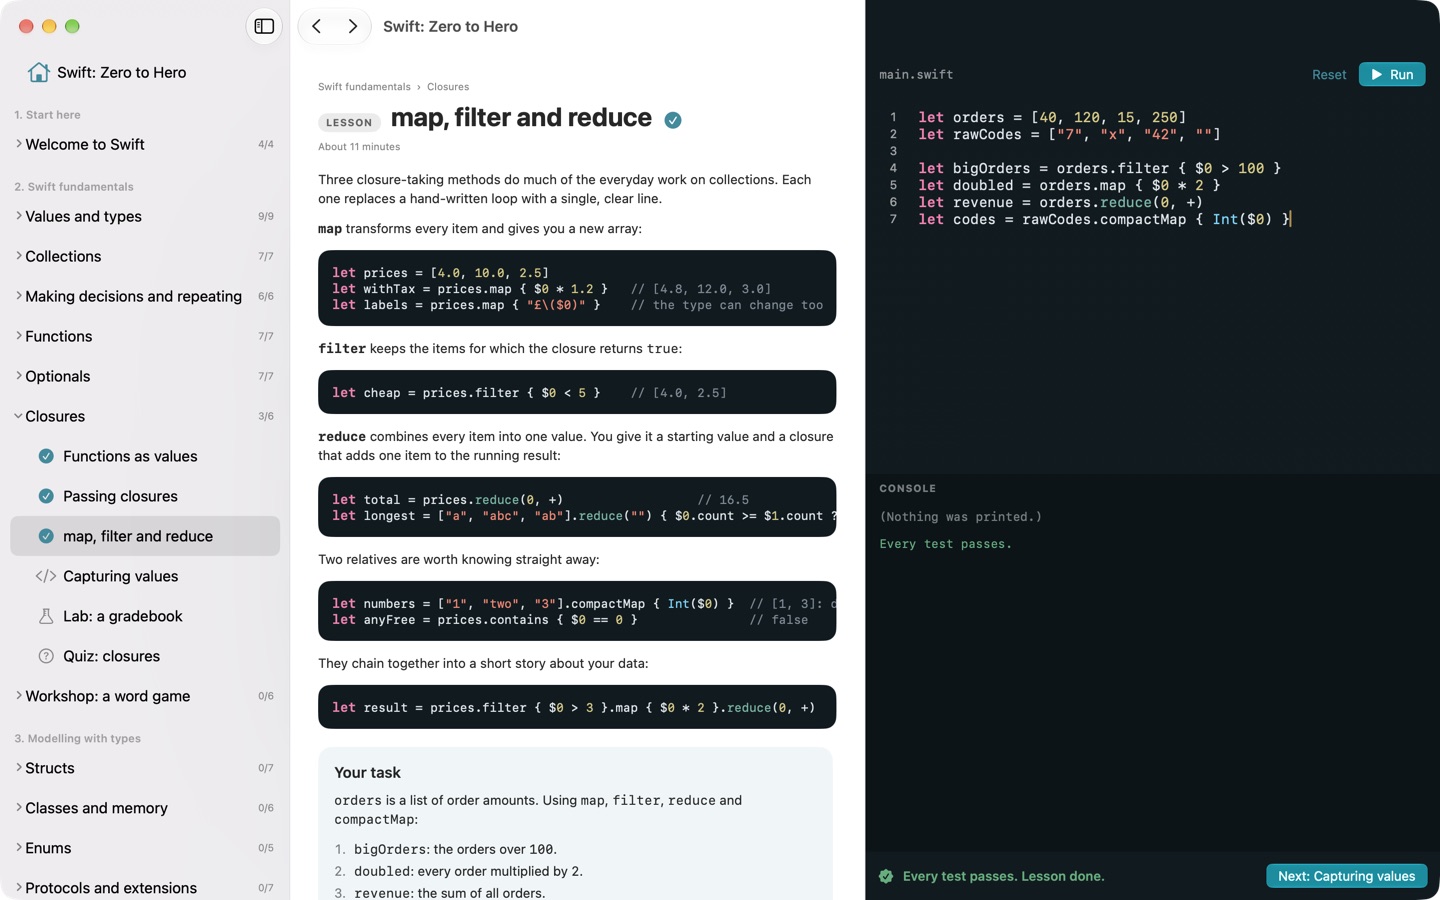Viewport: 1440px width, 900px height.
Task: Toggle the sidebar panel icon
Action: (x=264, y=27)
